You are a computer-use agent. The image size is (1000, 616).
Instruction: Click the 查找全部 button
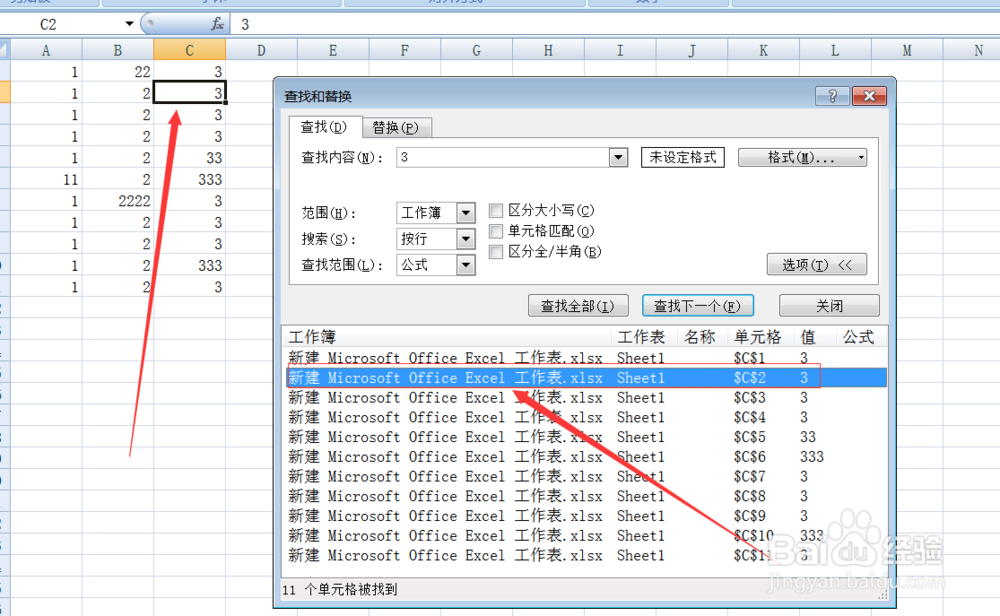click(578, 306)
